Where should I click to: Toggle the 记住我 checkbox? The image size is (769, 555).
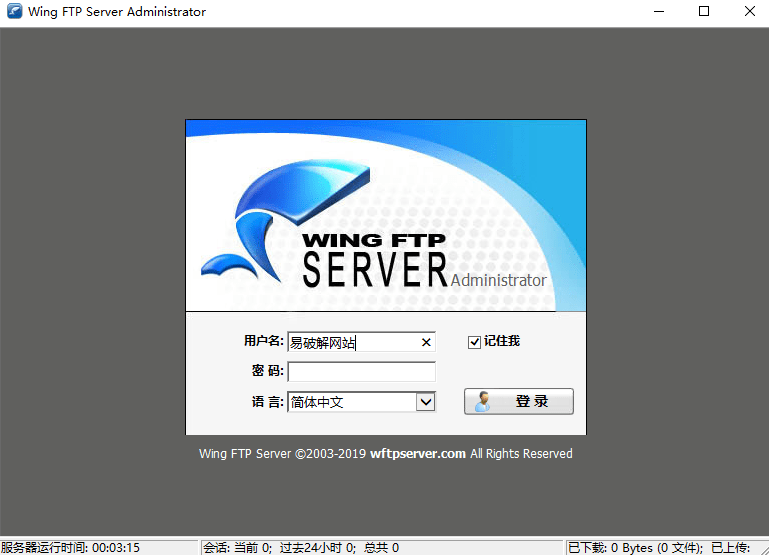[x=474, y=342]
